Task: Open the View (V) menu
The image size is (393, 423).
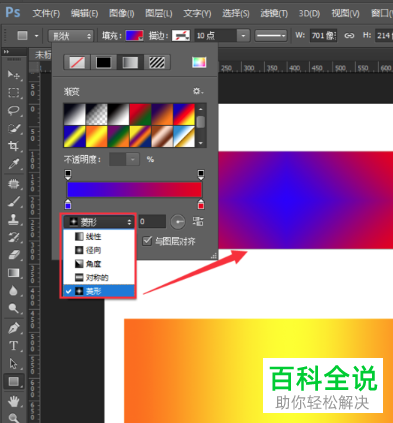Action: point(345,13)
